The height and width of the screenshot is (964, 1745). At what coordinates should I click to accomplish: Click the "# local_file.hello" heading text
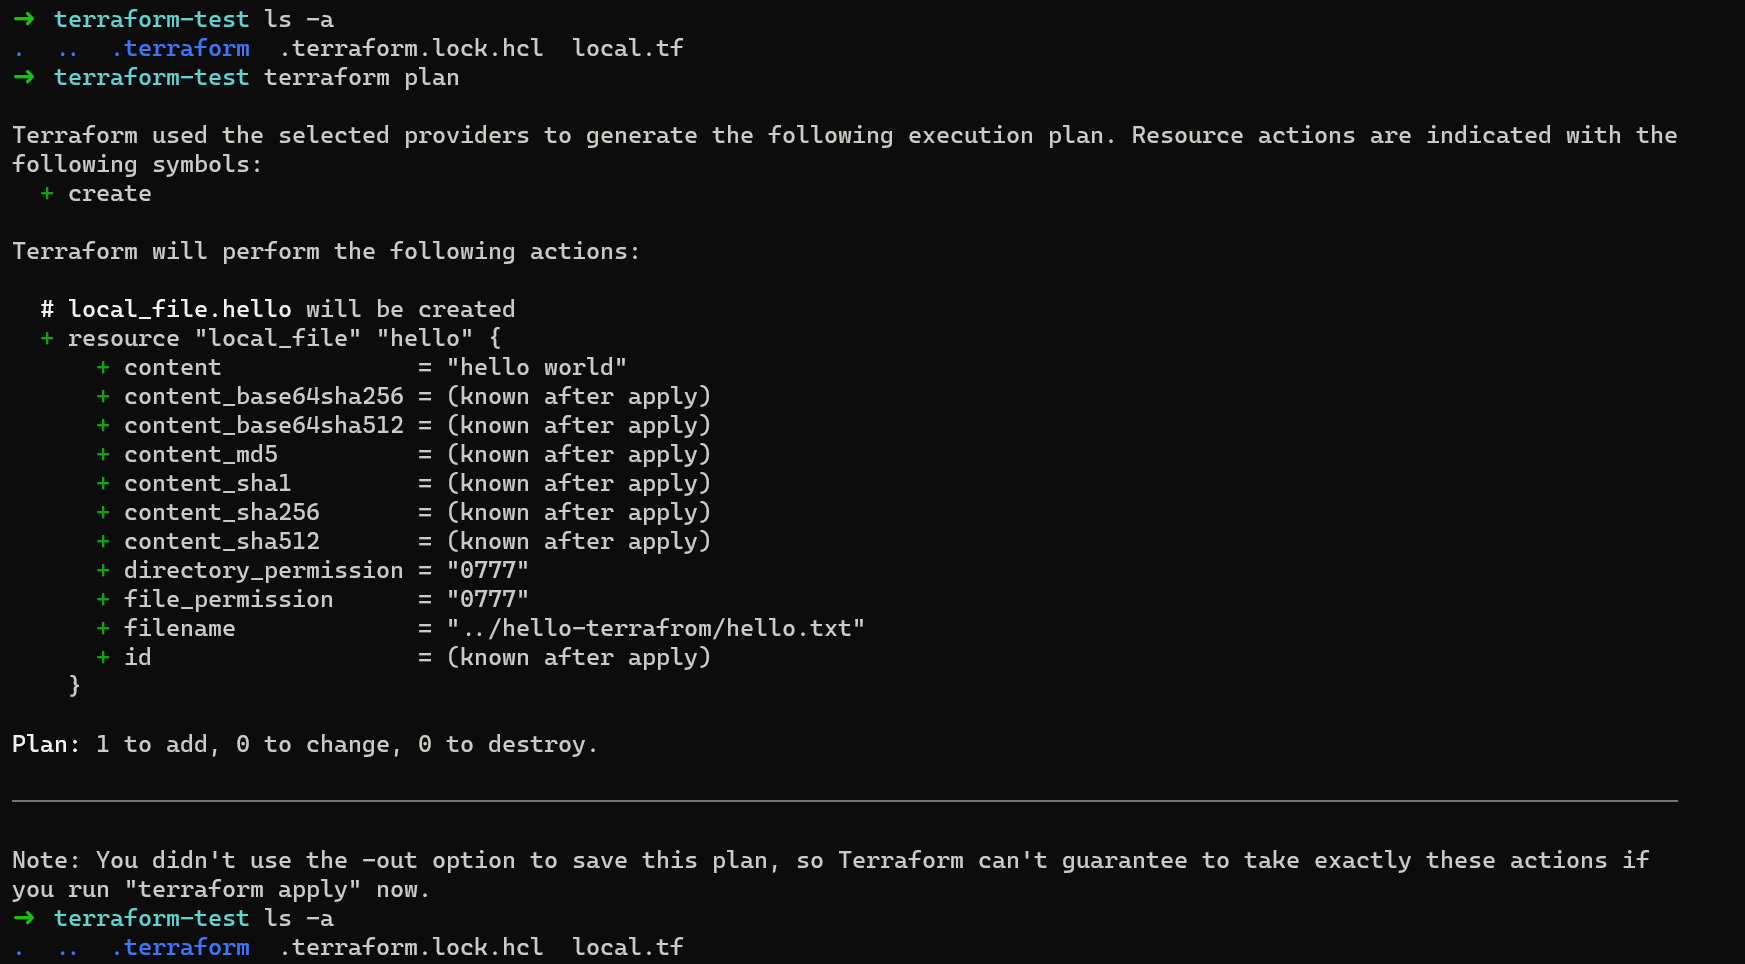coord(166,309)
